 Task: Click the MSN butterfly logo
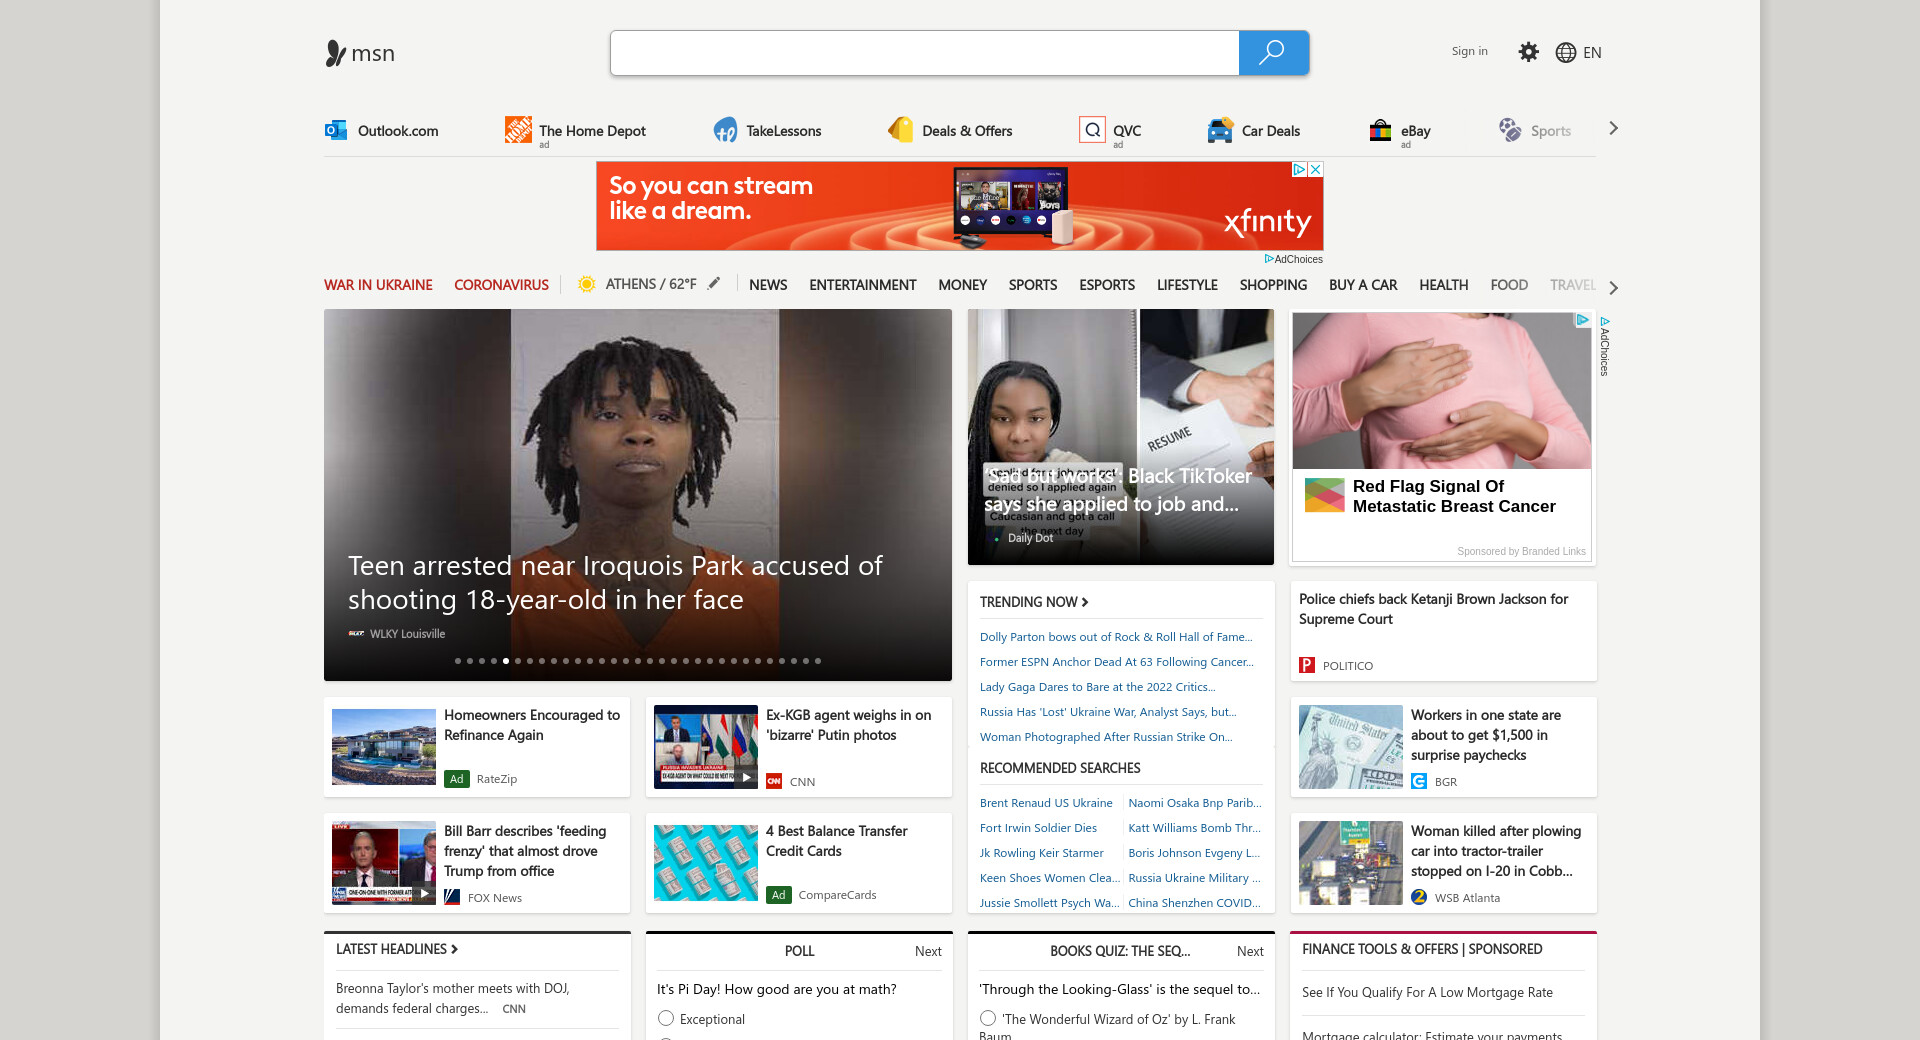point(336,53)
